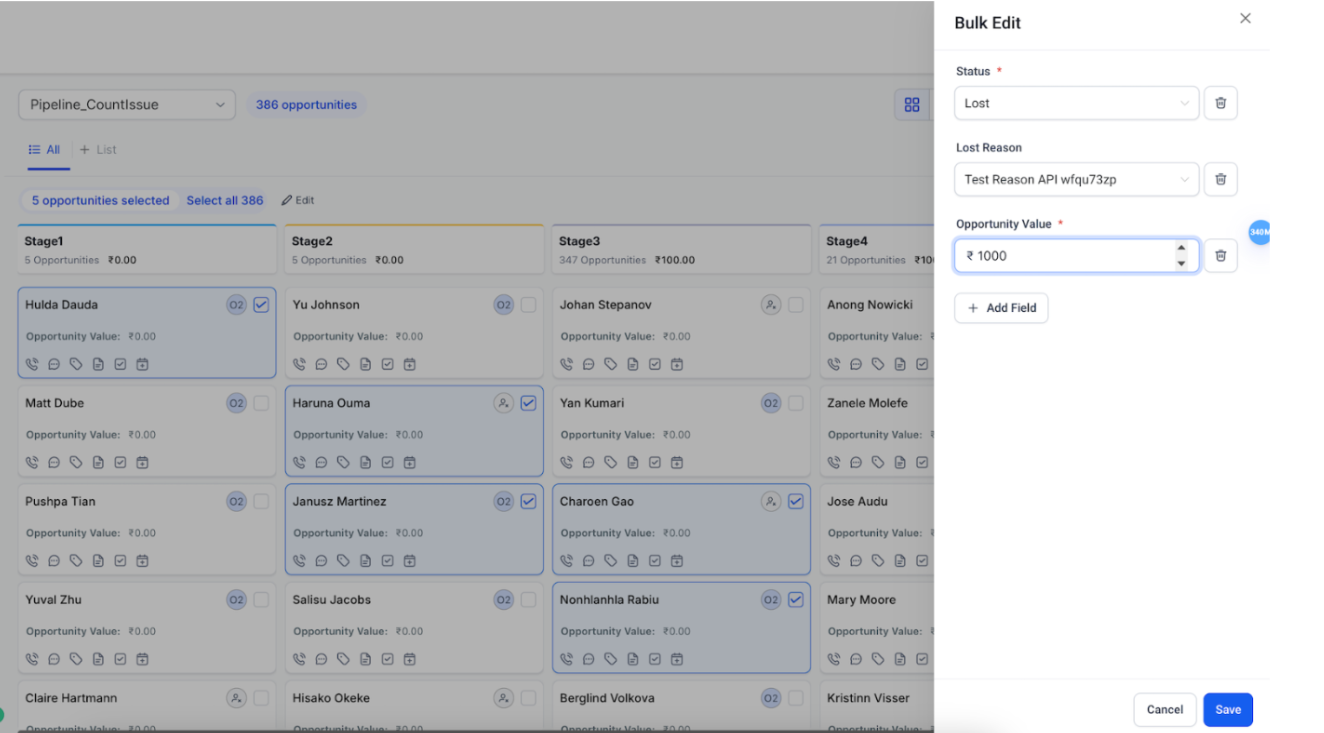Open the List tab
Viewport: 1324px width, 733px height.
[x=98, y=150]
